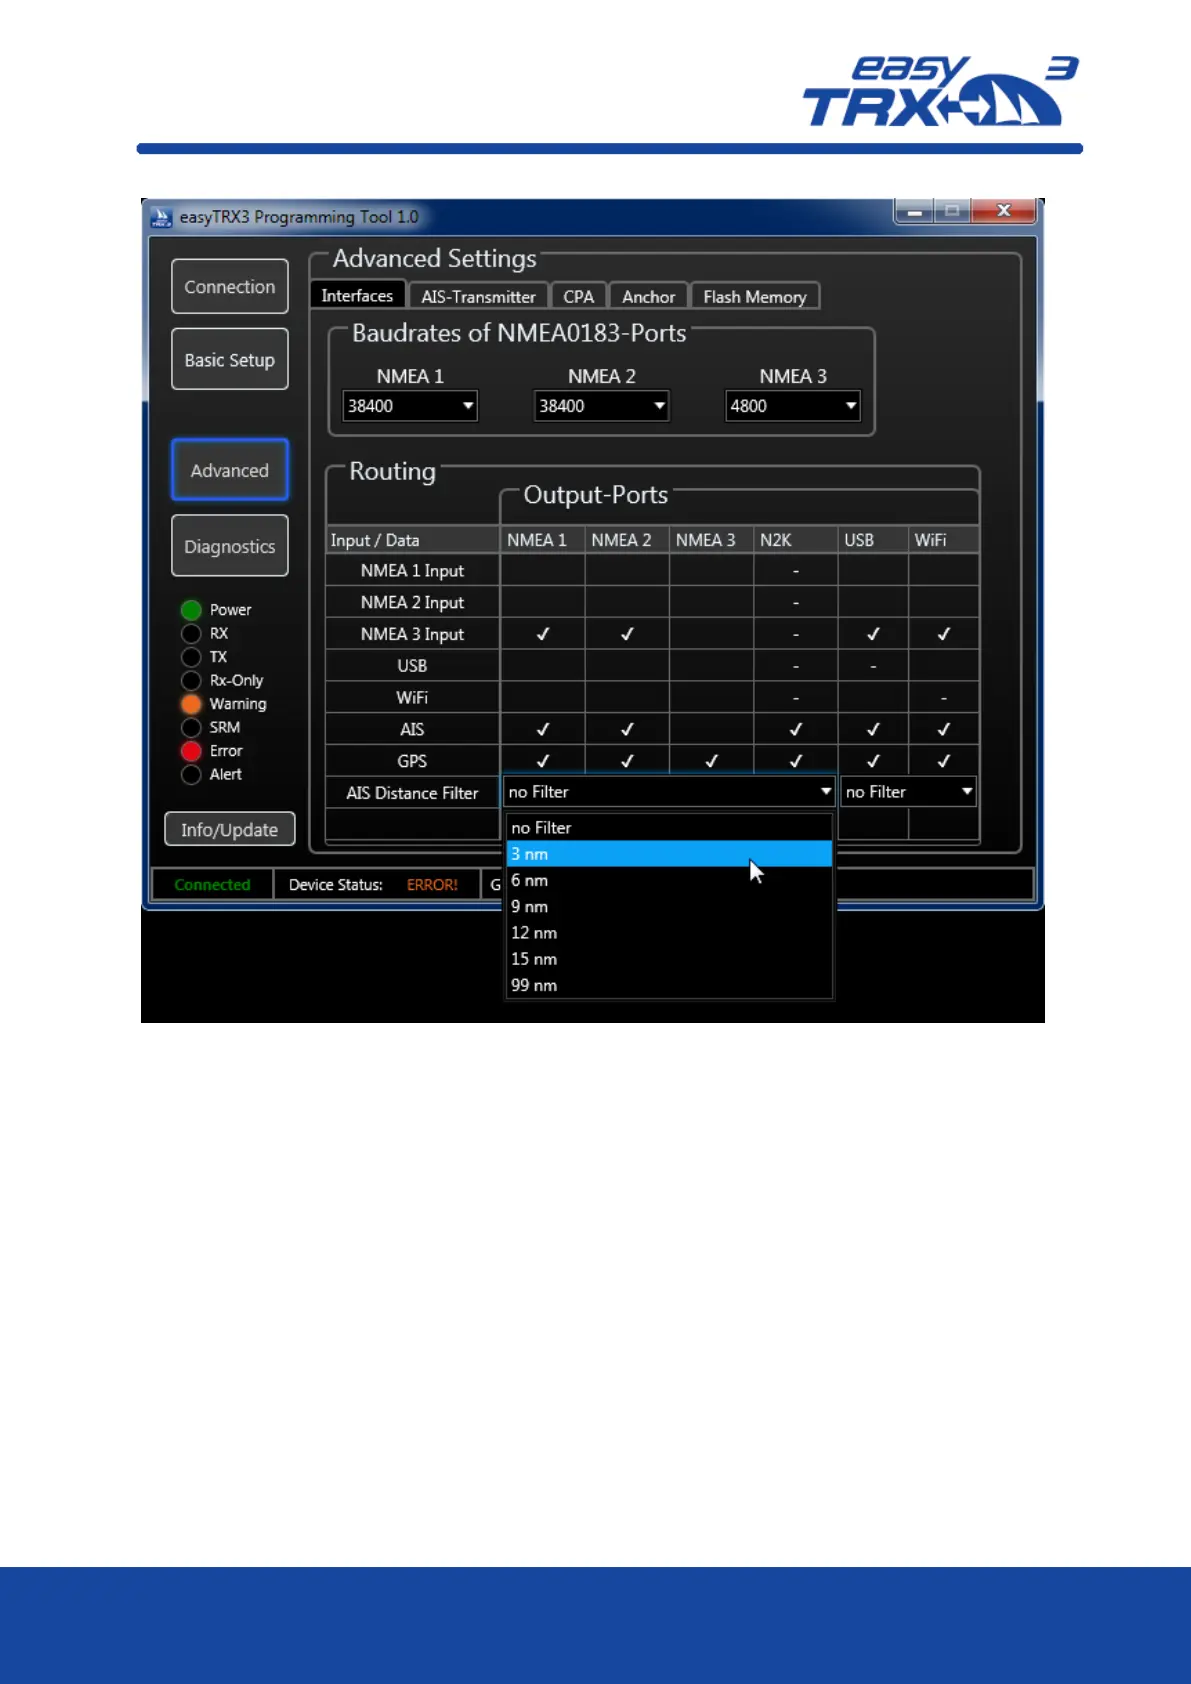Click the SRM status LED indicator
Screen dimensions: 1191x1684
(191, 728)
